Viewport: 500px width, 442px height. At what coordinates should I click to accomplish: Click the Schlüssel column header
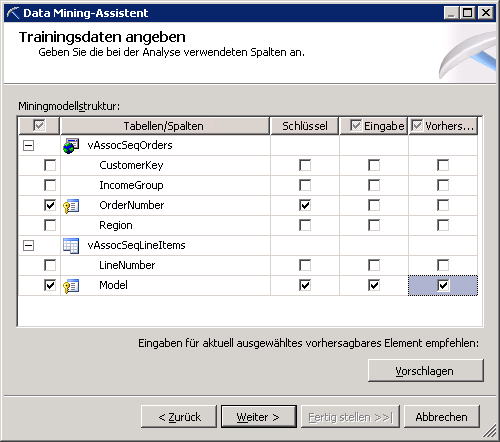[305, 126]
